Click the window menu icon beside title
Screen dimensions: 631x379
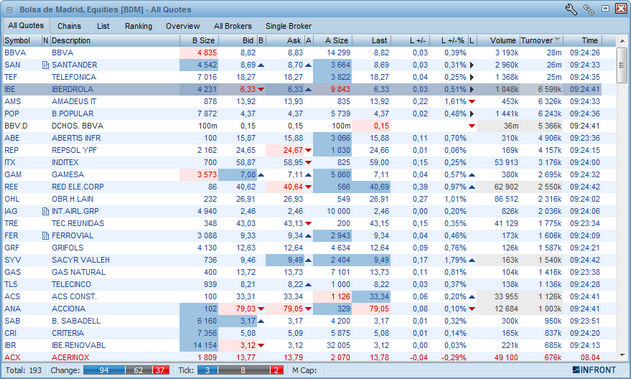coord(9,10)
